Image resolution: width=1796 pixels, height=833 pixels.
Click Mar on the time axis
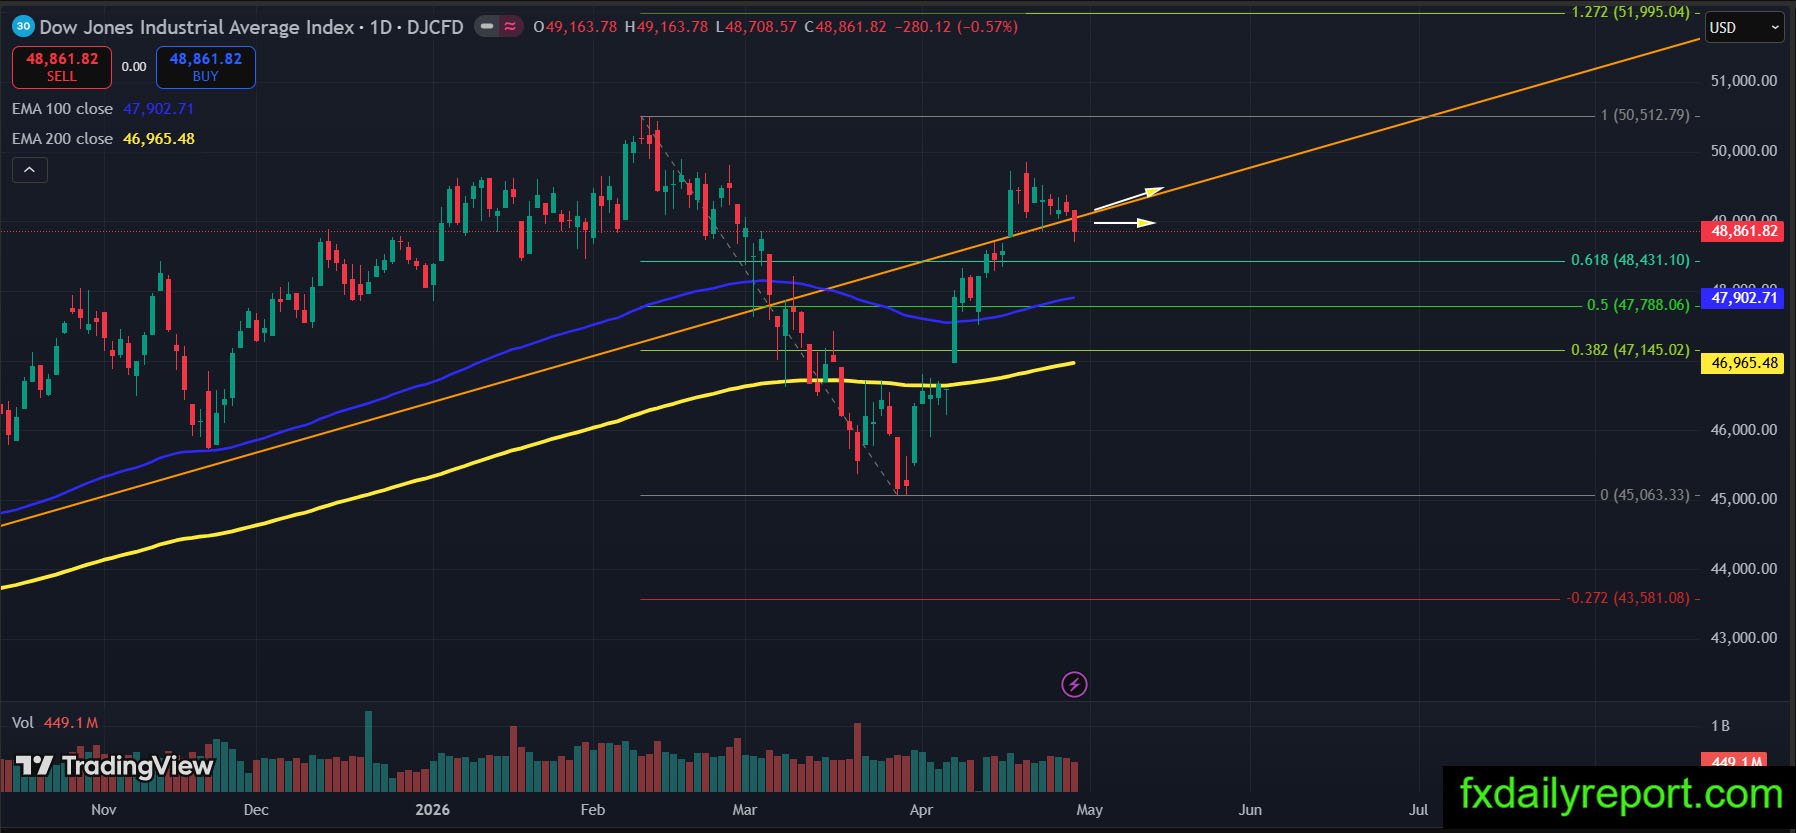click(x=745, y=810)
